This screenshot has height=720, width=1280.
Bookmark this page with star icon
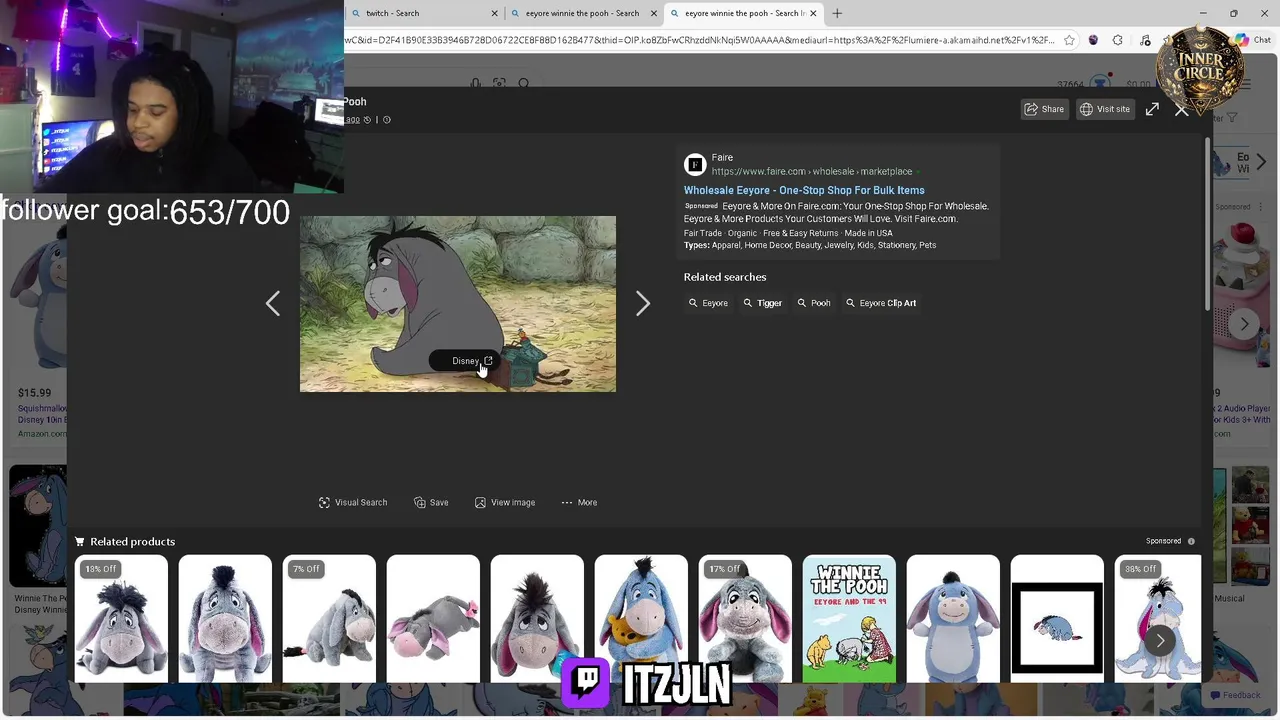1069,40
